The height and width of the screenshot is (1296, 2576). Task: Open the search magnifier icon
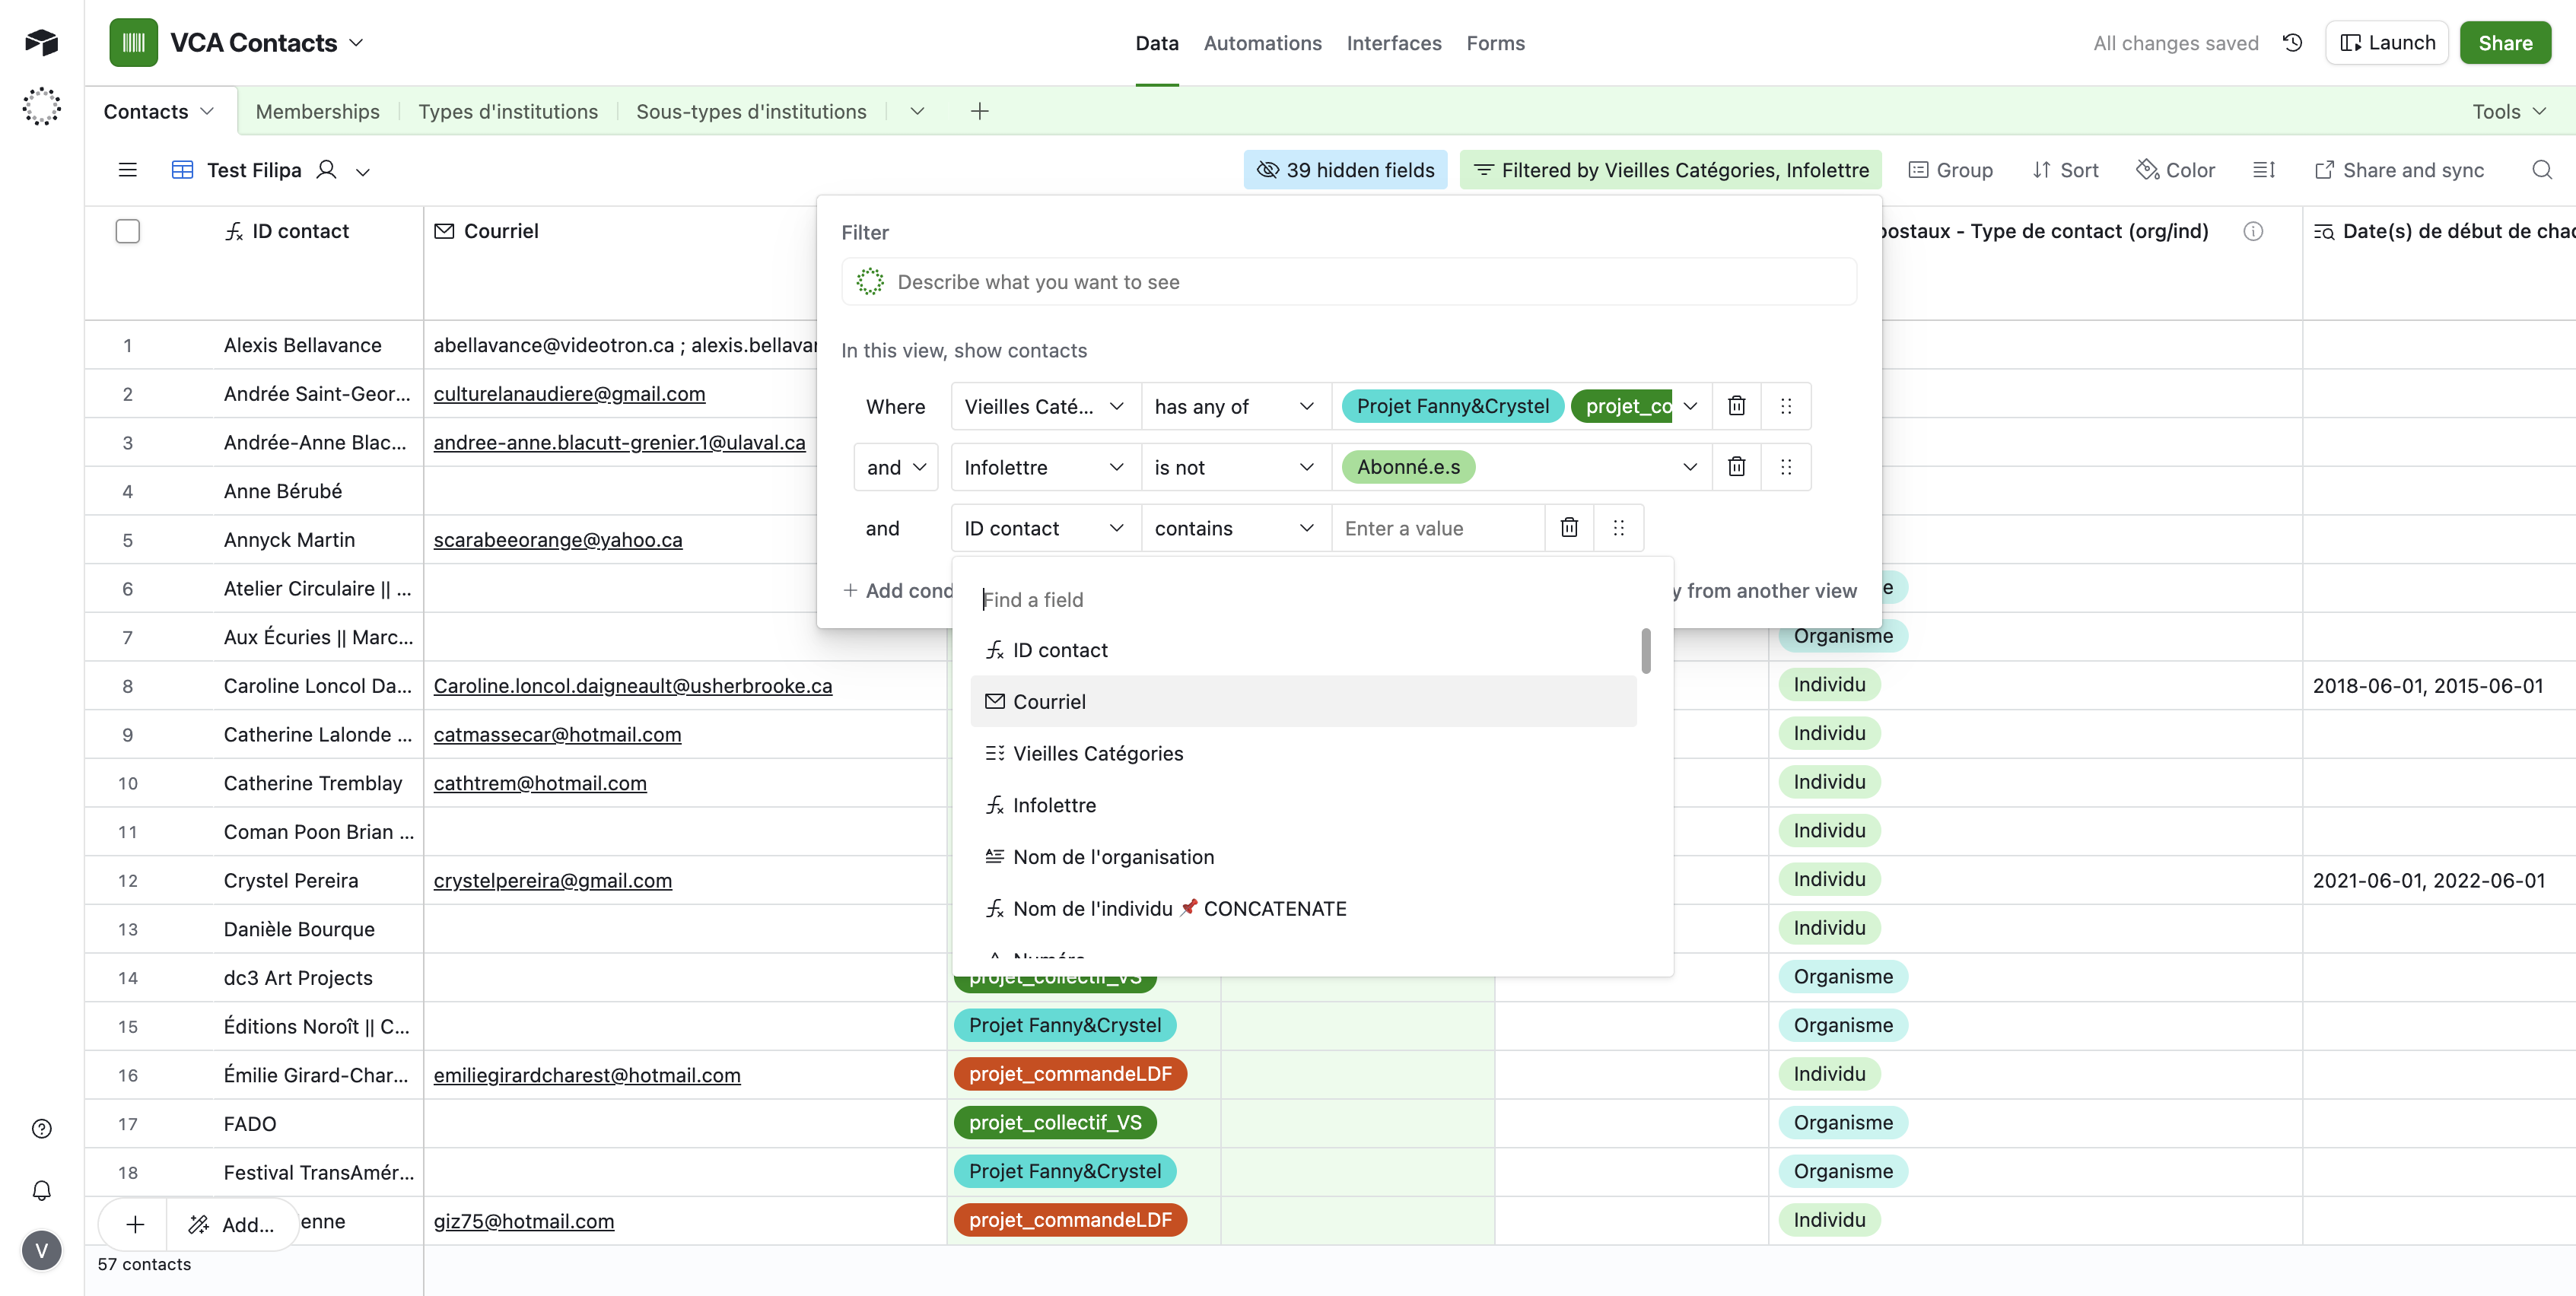2541,170
